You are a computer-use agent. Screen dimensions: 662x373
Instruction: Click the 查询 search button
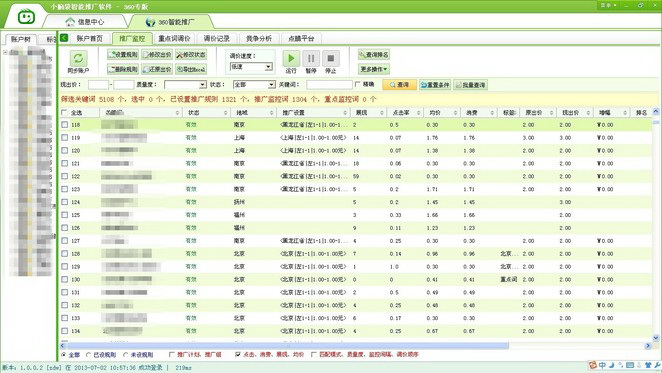point(399,85)
